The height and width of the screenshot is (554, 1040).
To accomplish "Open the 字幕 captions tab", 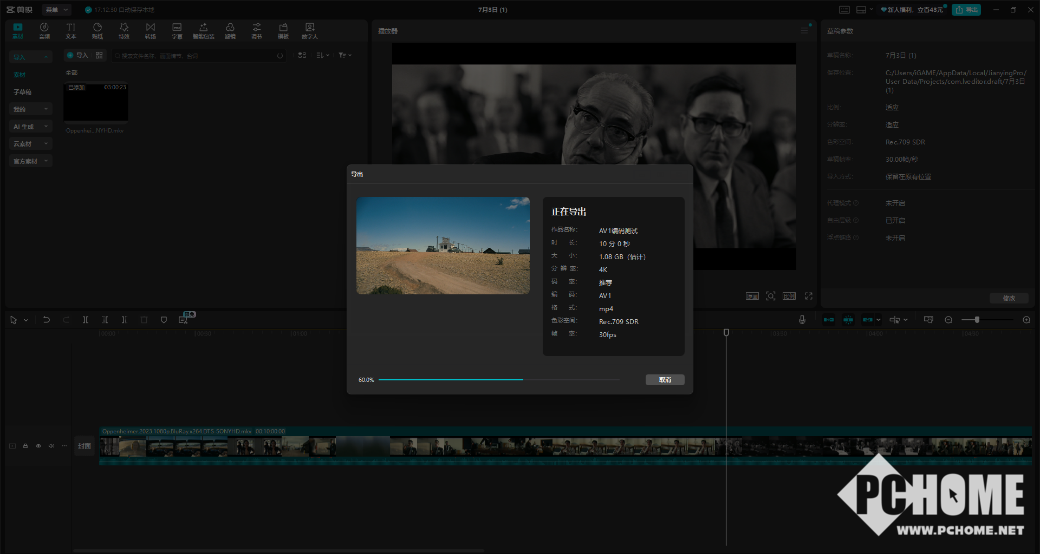I will coord(177,31).
